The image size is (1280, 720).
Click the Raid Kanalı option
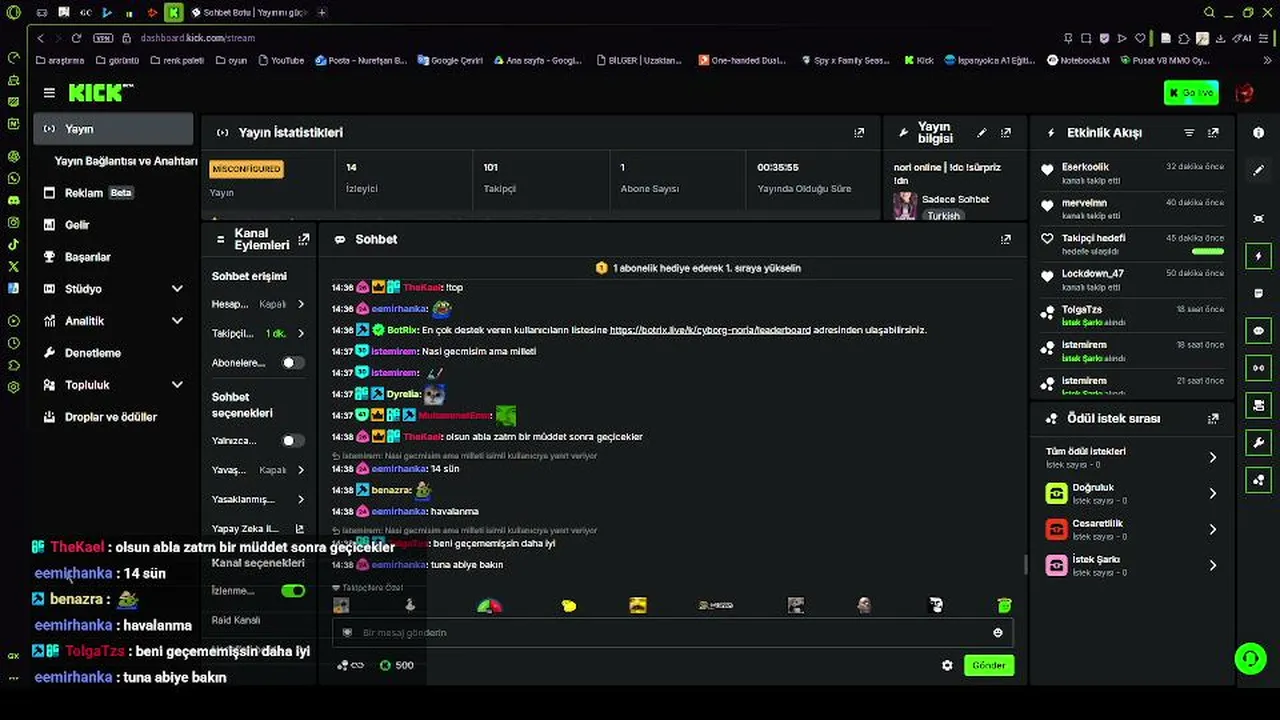236,620
